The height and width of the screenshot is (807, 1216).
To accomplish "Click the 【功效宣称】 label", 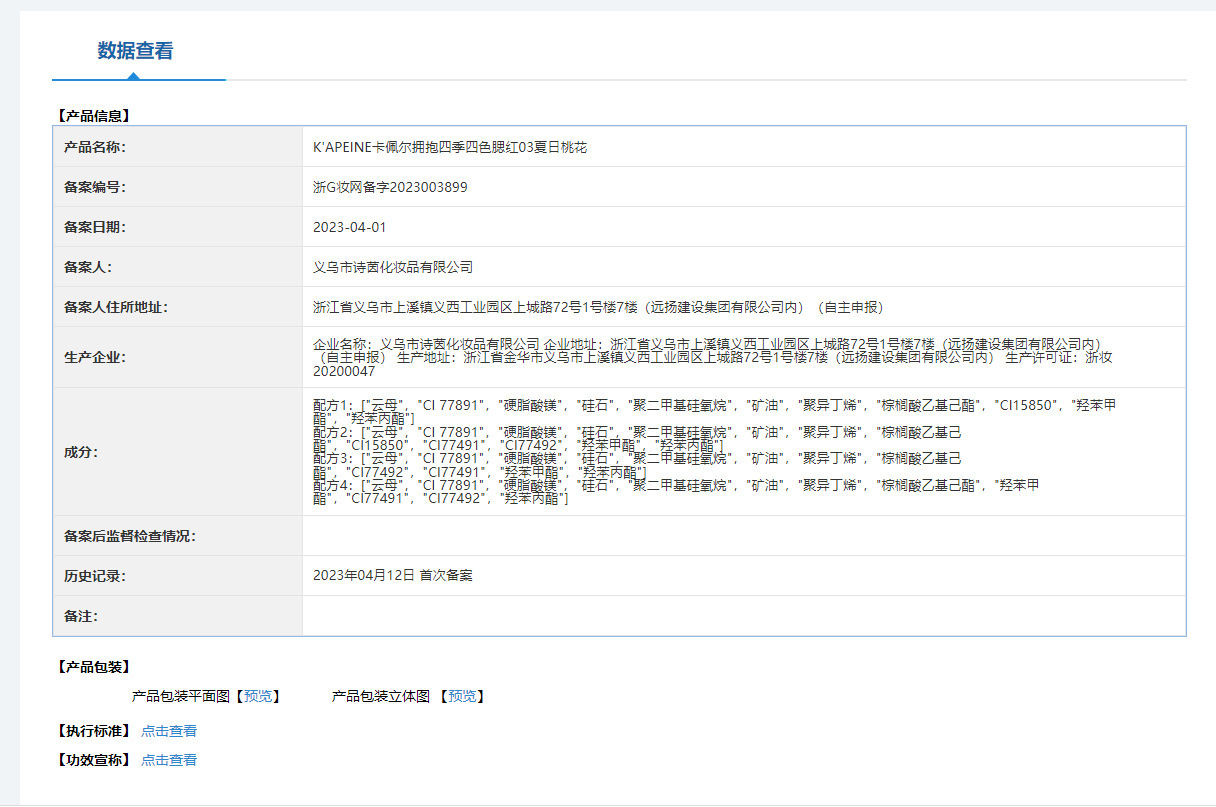I will (94, 760).
